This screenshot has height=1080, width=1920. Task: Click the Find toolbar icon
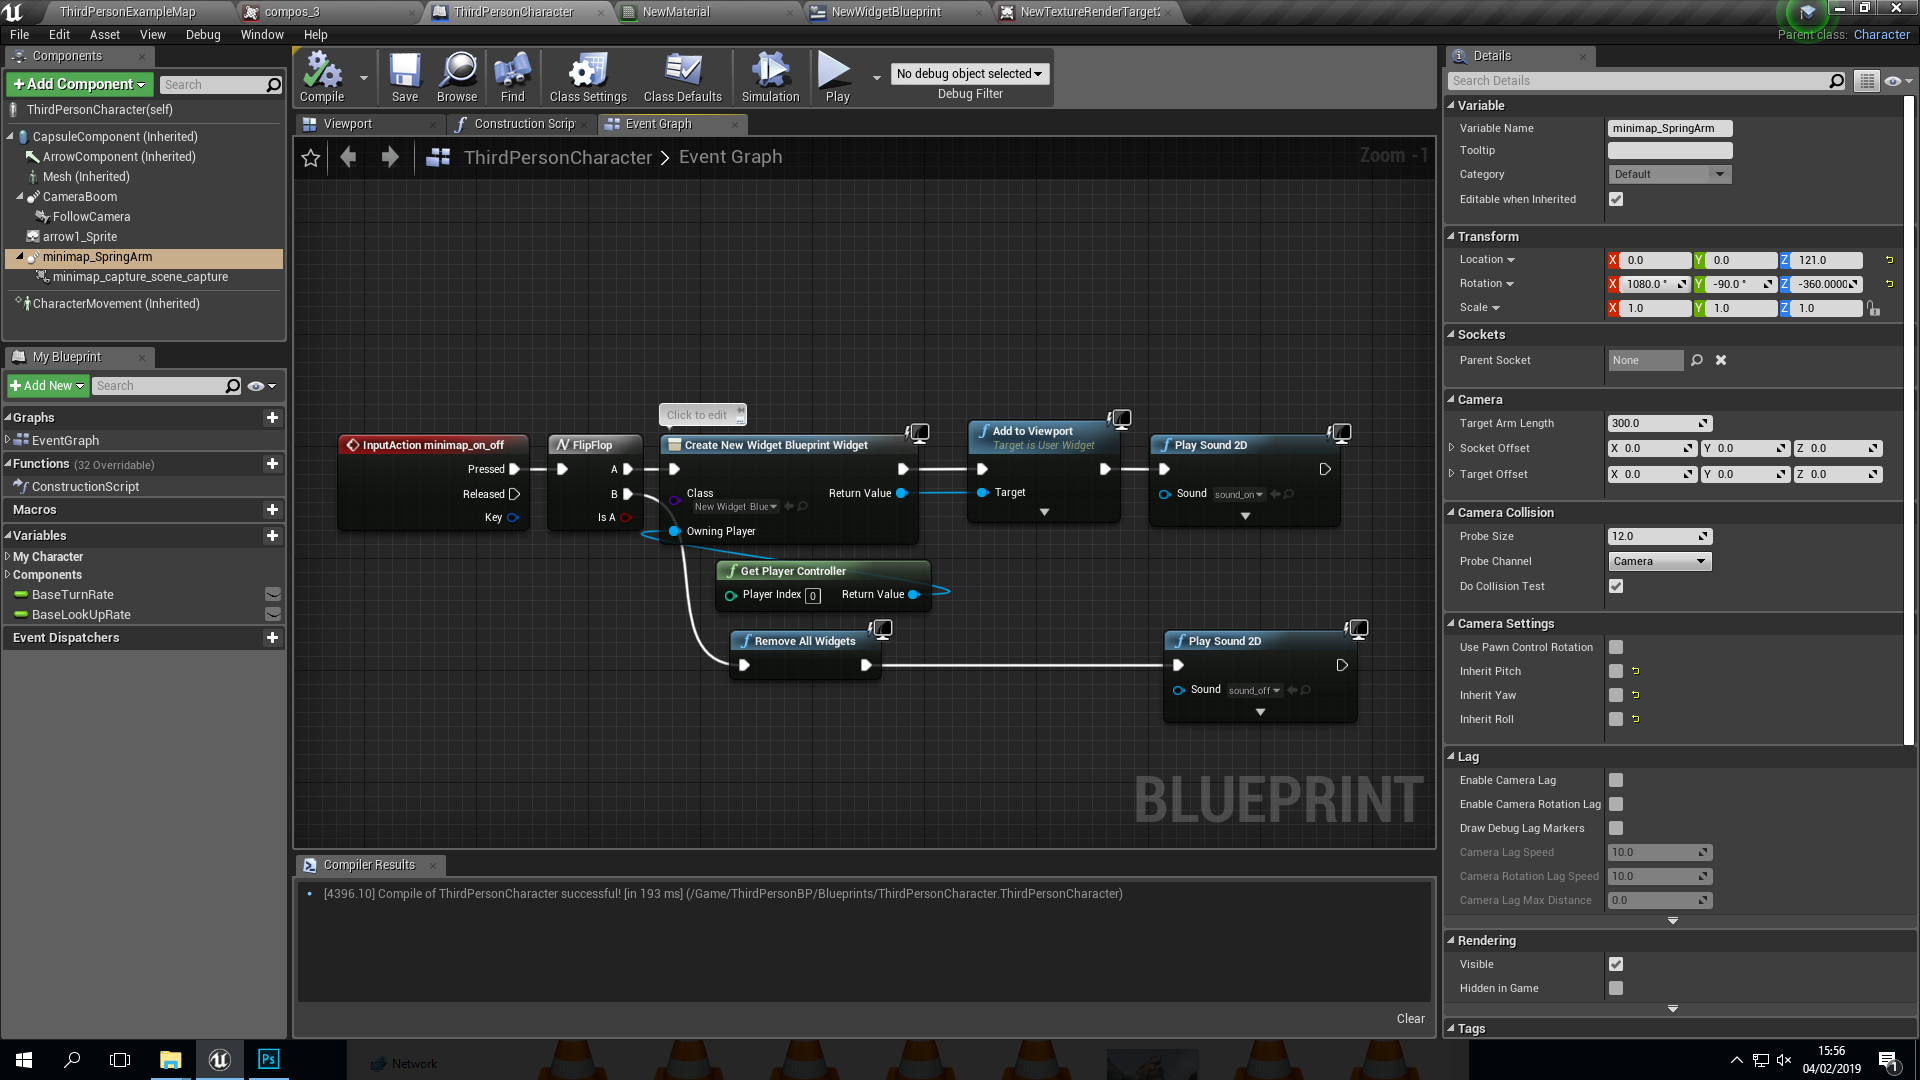pos(512,77)
